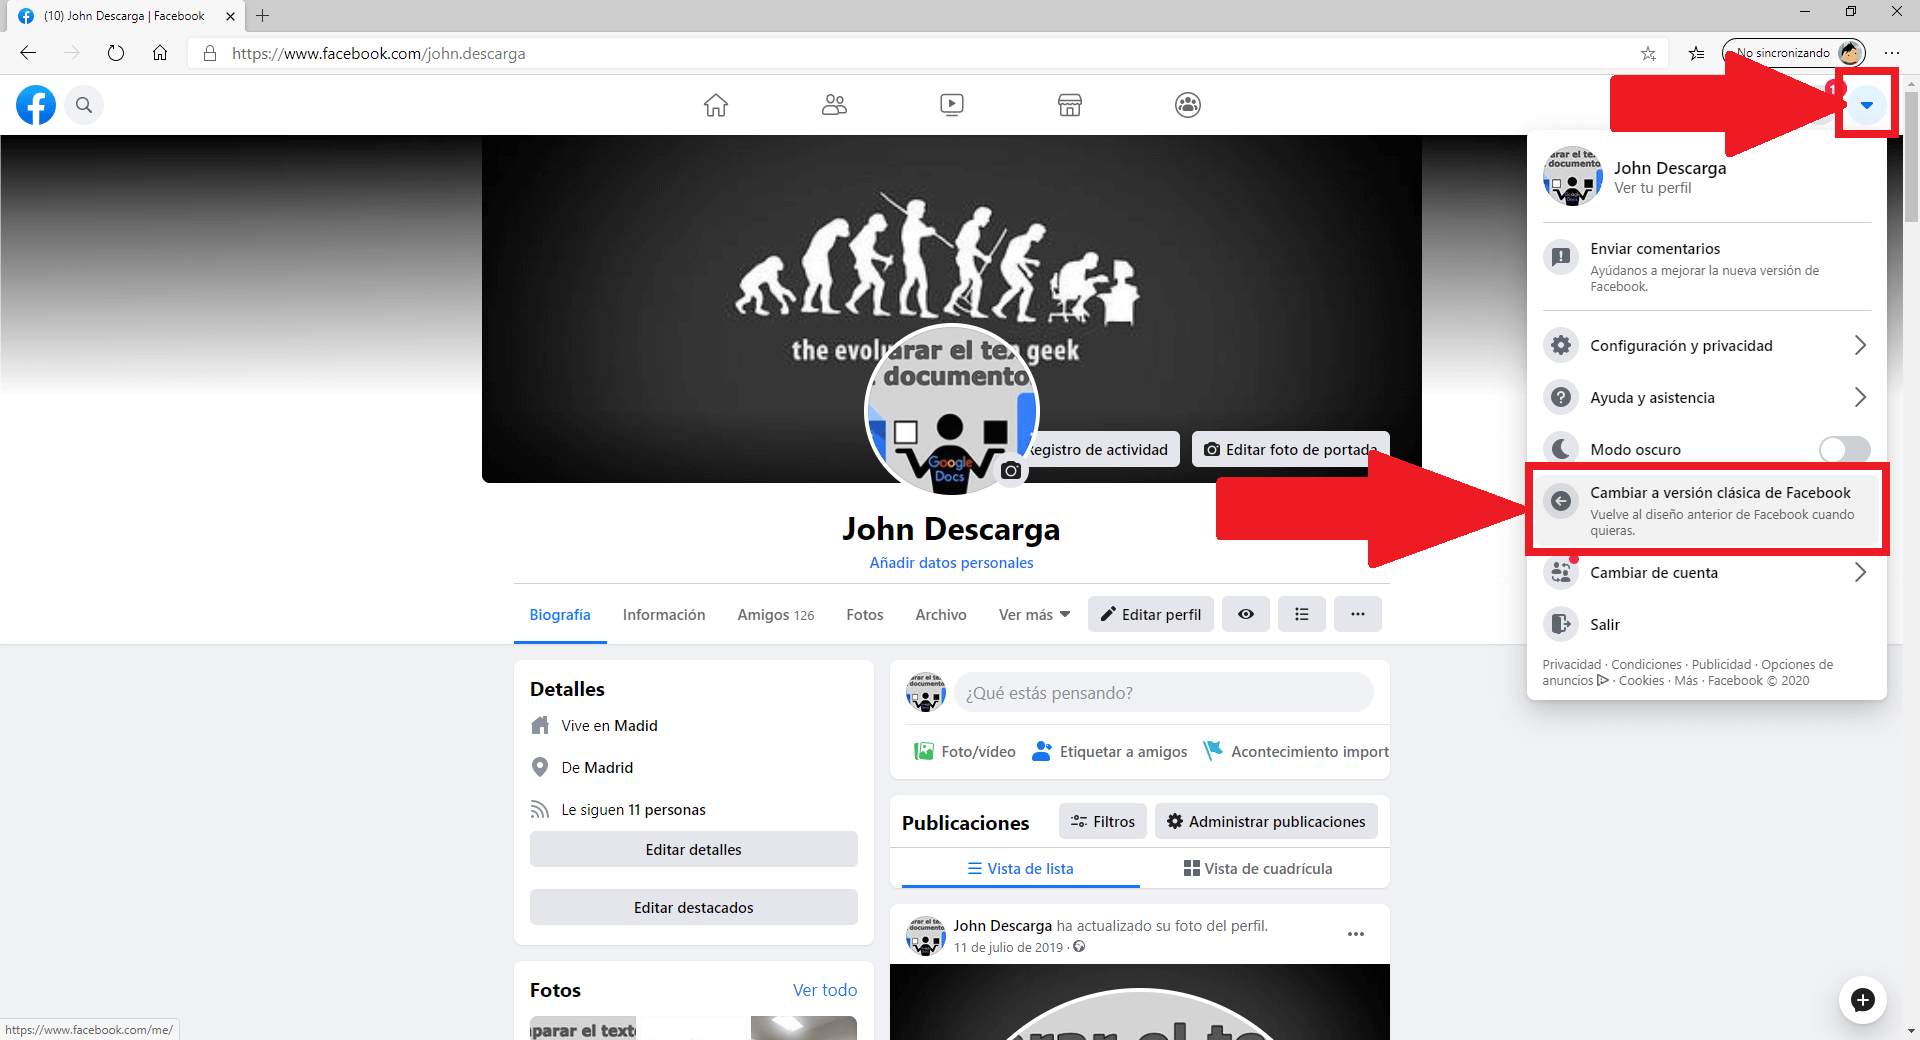Viewport: 1920px width, 1040px height.
Task: Click Editar destacados button
Action: 694,908
